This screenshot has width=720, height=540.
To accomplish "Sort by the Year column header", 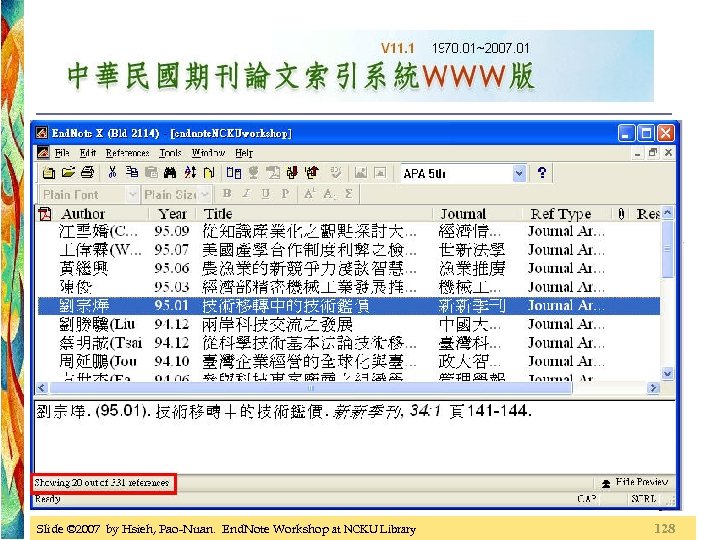I will click(173, 214).
